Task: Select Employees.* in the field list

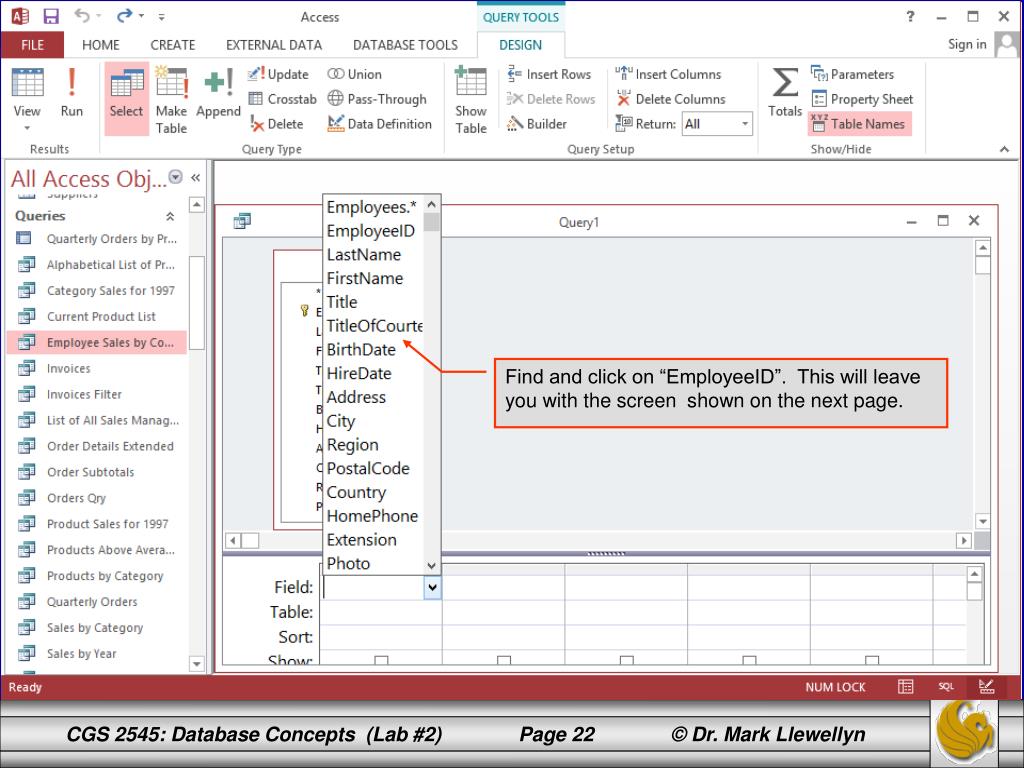Action: (x=371, y=208)
